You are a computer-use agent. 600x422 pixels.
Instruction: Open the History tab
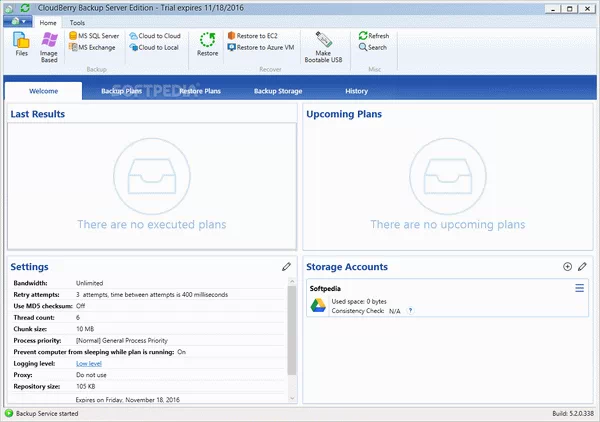[x=356, y=91]
